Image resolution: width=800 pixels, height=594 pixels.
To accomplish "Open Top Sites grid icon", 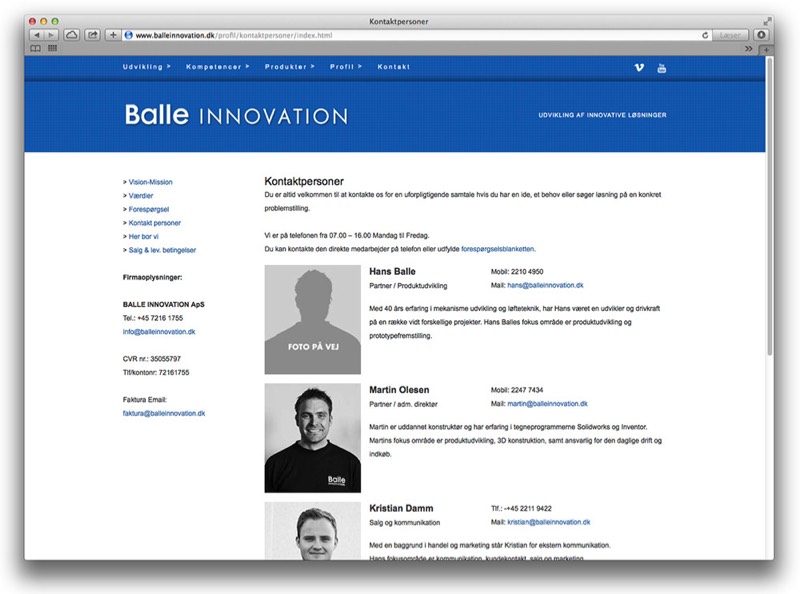I will [53, 48].
